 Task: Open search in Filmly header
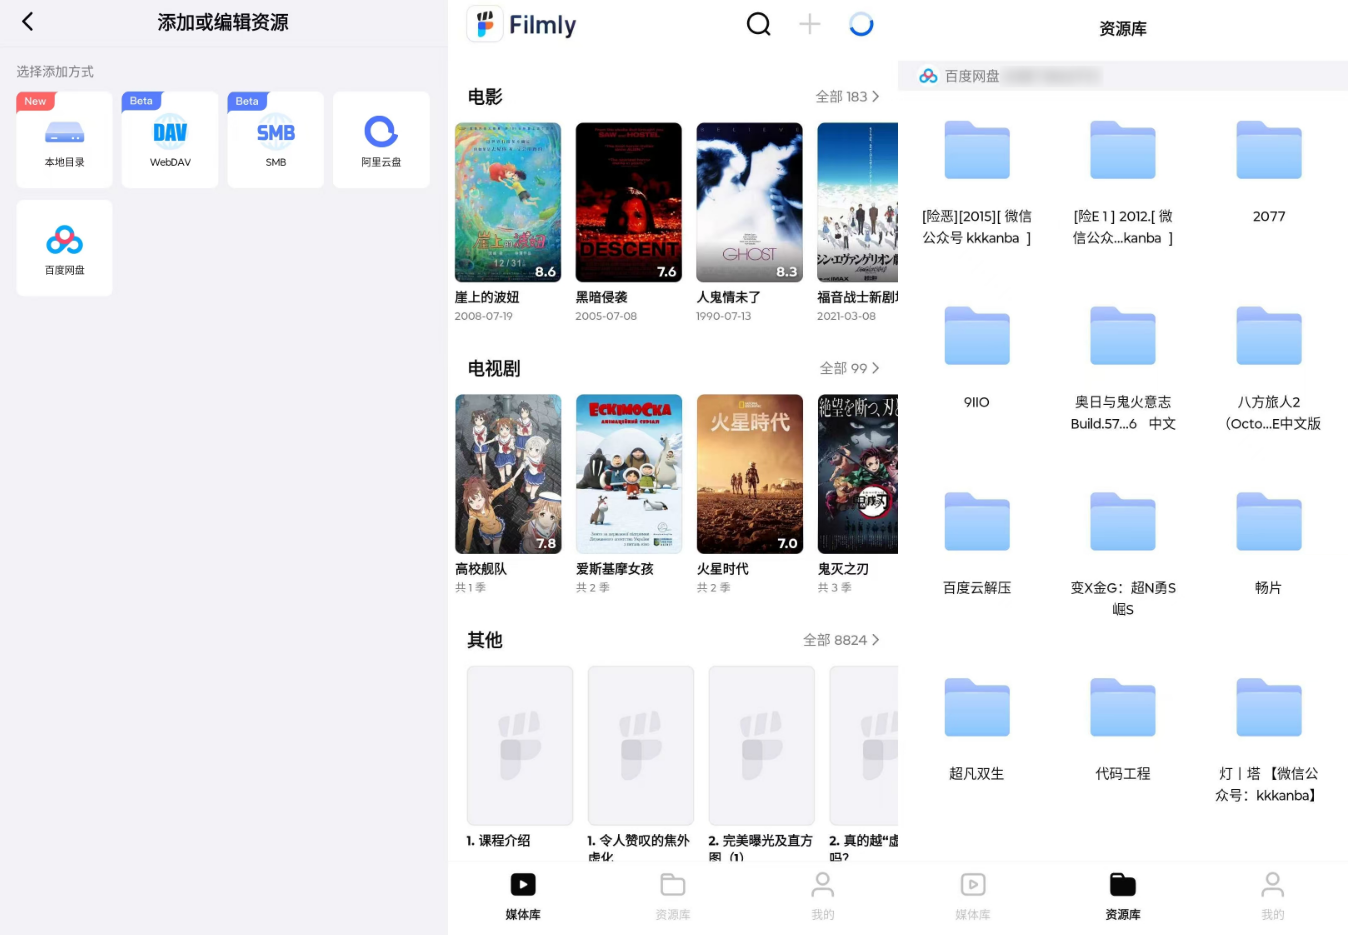pyautogui.click(x=758, y=24)
